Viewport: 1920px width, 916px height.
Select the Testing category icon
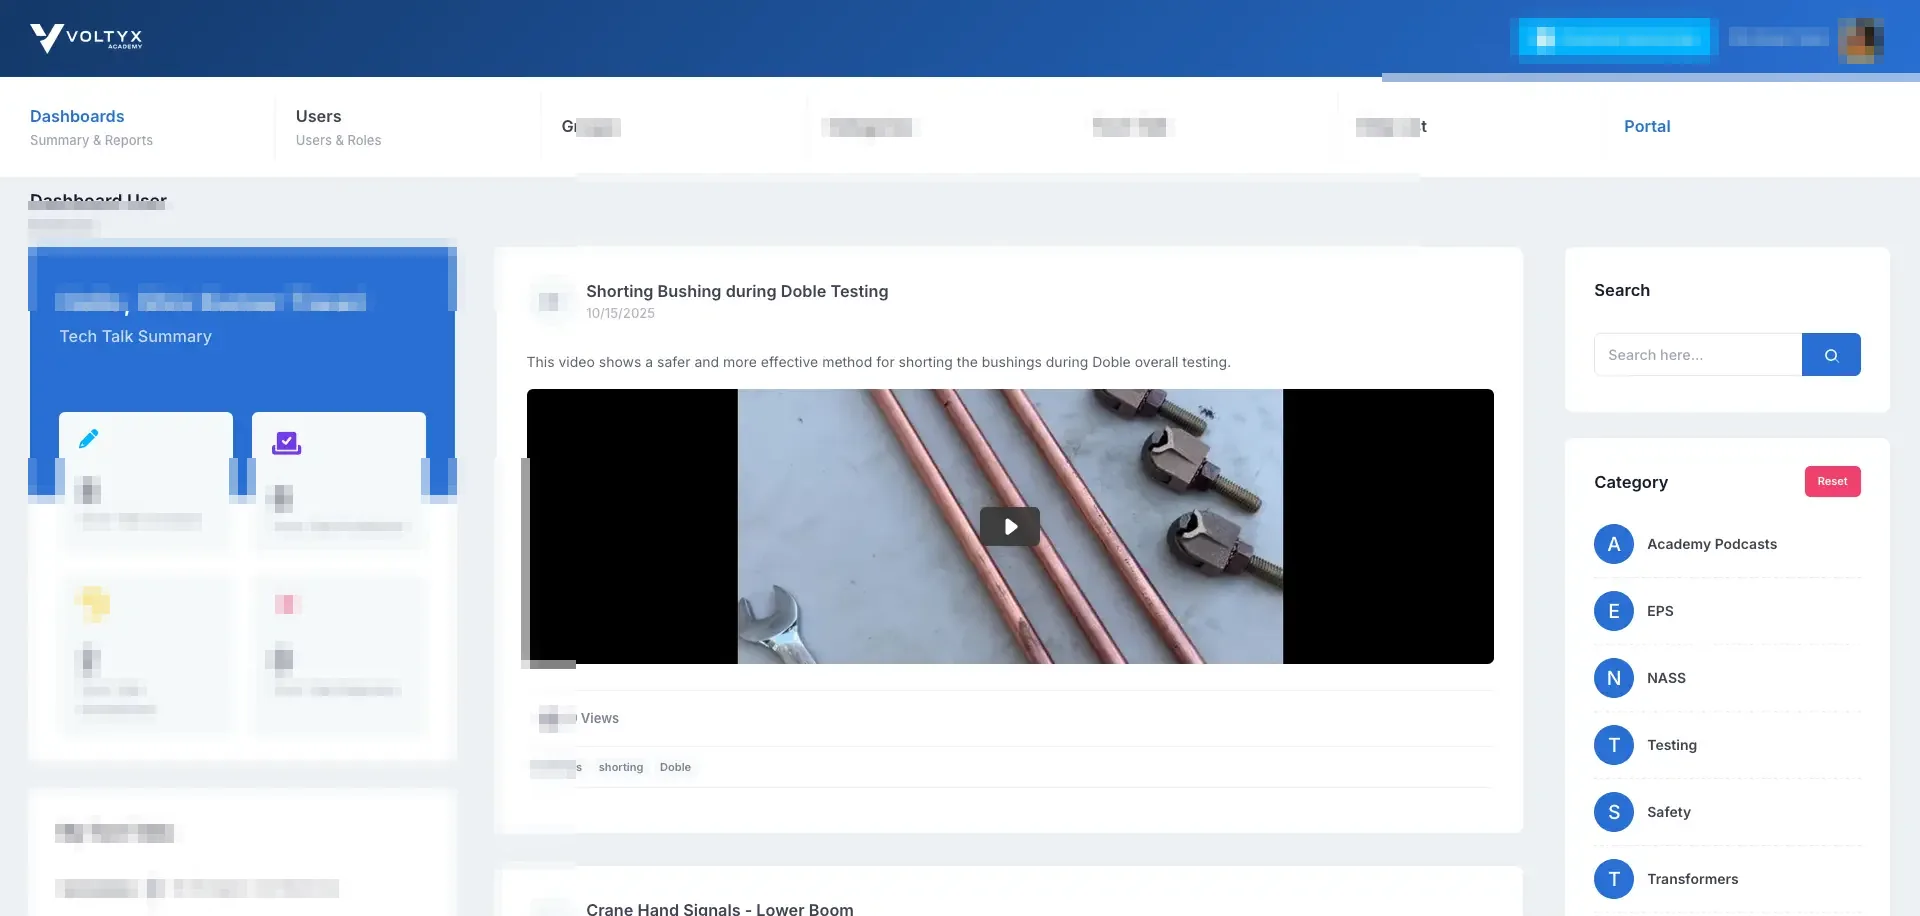pos(1613,745)
